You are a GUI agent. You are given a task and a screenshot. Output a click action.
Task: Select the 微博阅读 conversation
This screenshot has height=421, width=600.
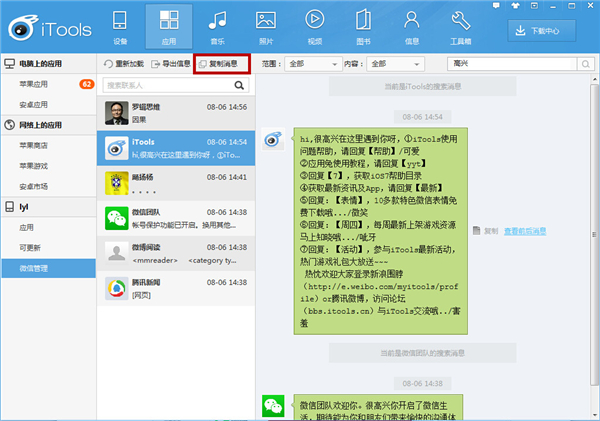176,253
